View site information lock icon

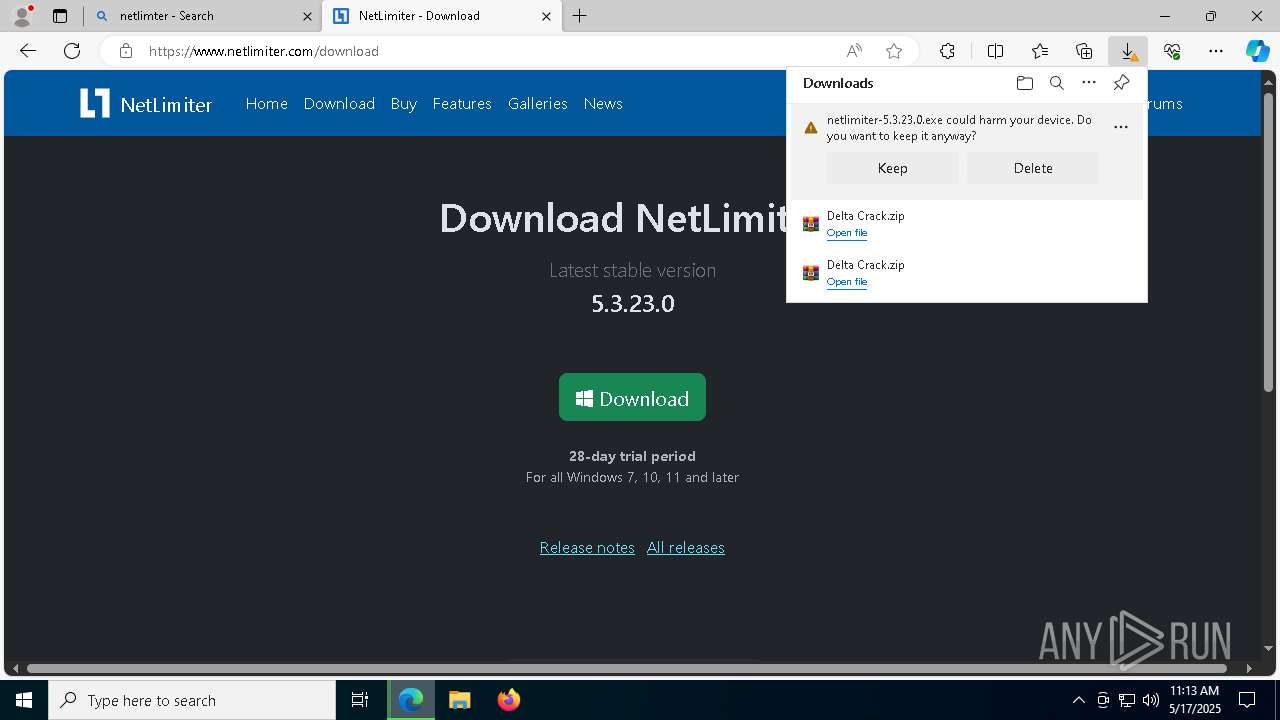point(125,51)
